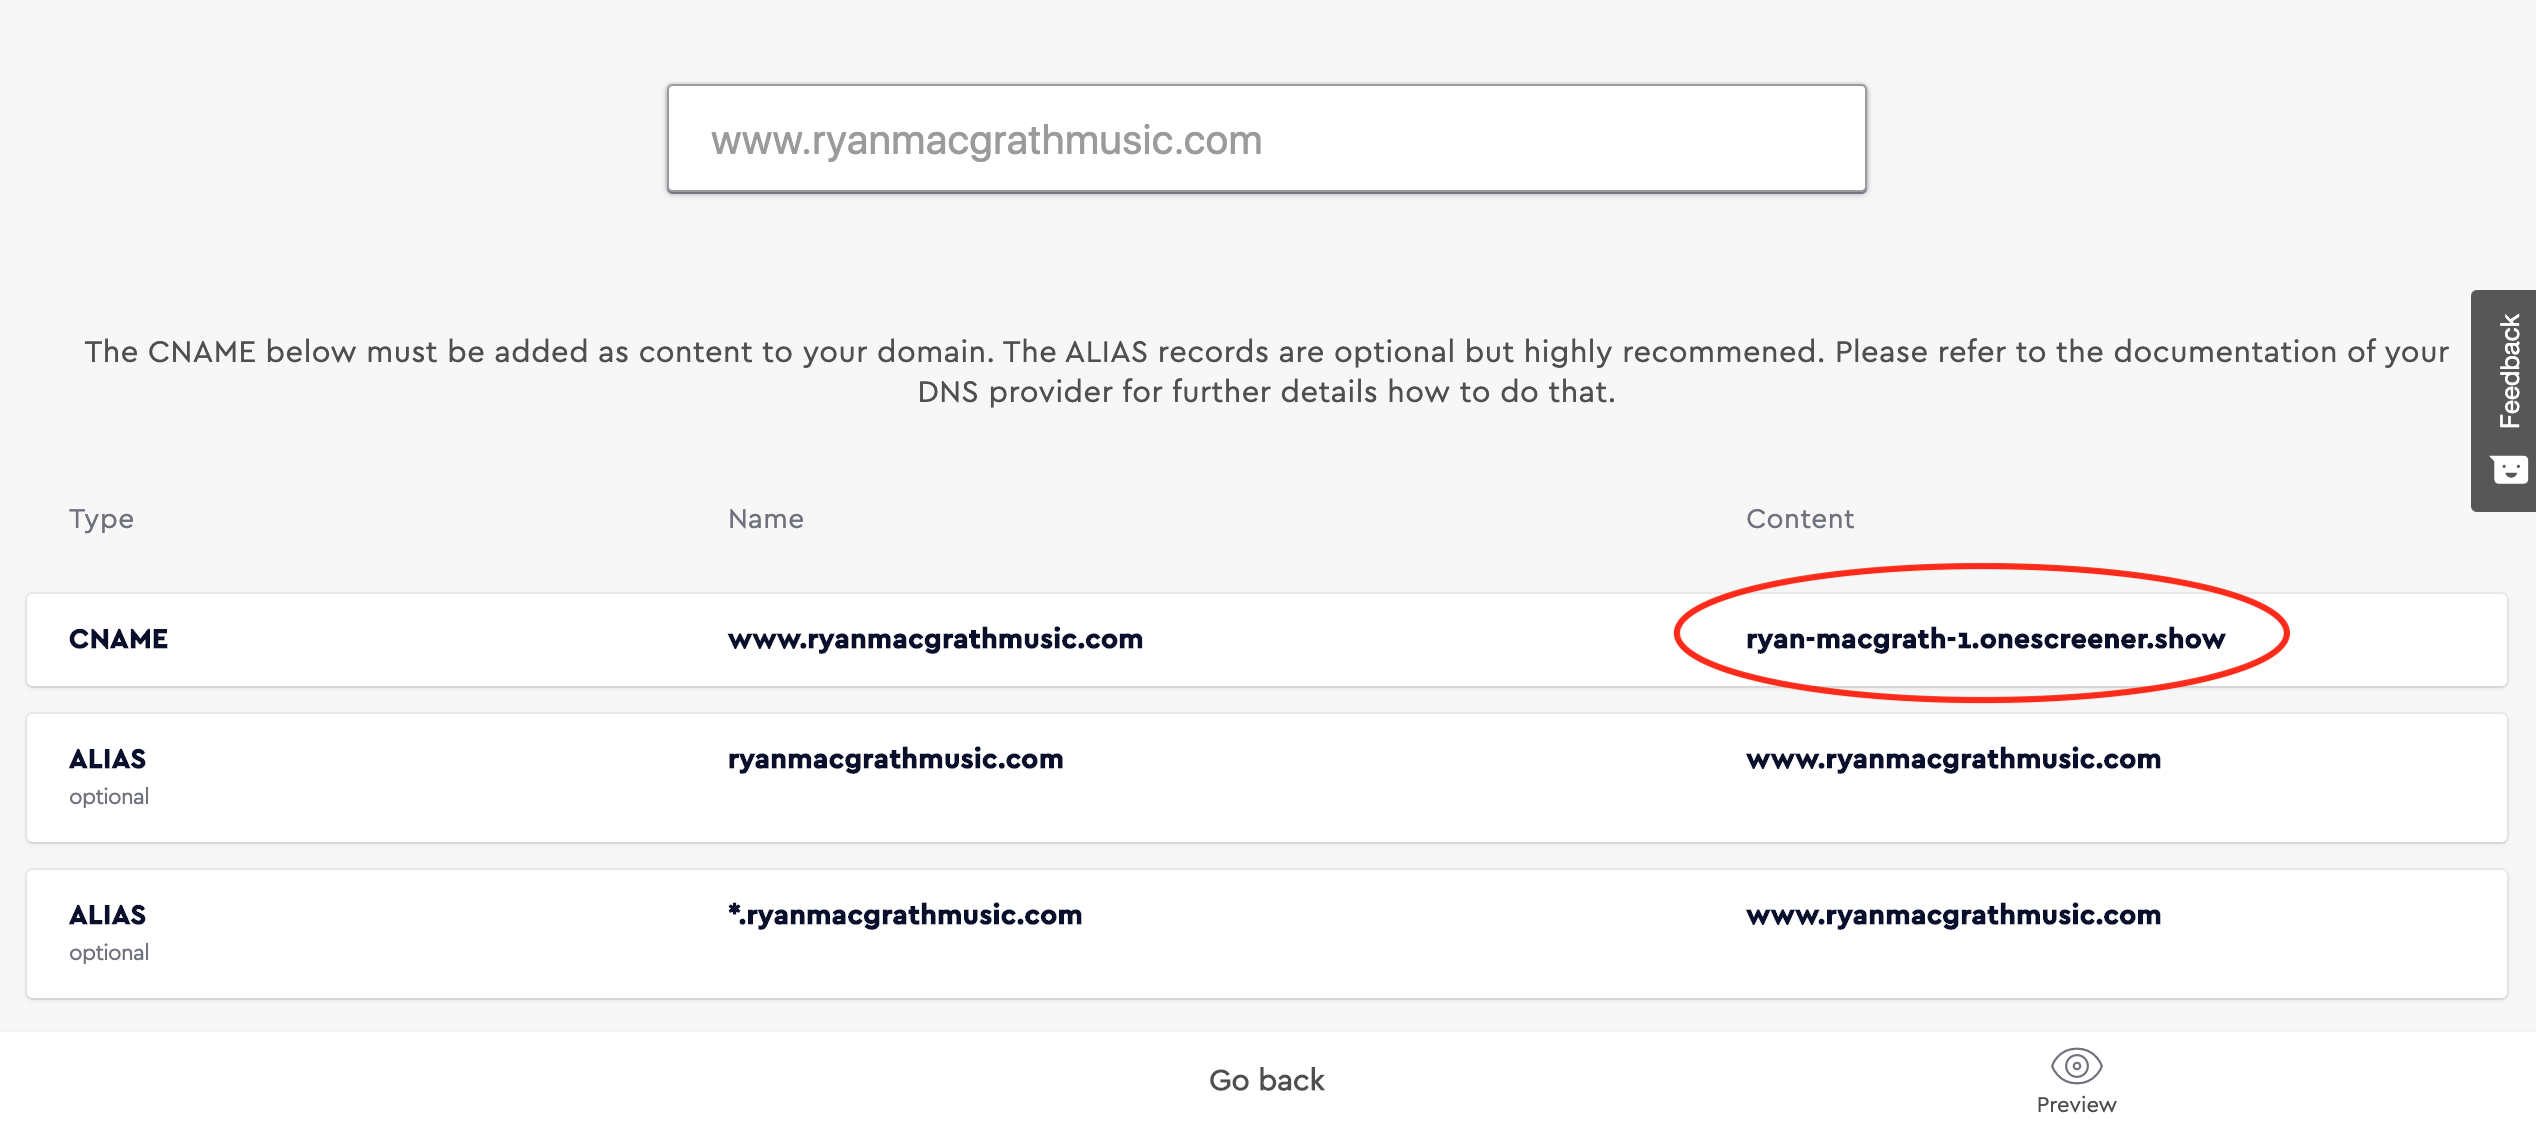Select CNAME content ryan-macgrath-1.onescreener.show
2536x1134 pixels.
(x=1985, y=639)
